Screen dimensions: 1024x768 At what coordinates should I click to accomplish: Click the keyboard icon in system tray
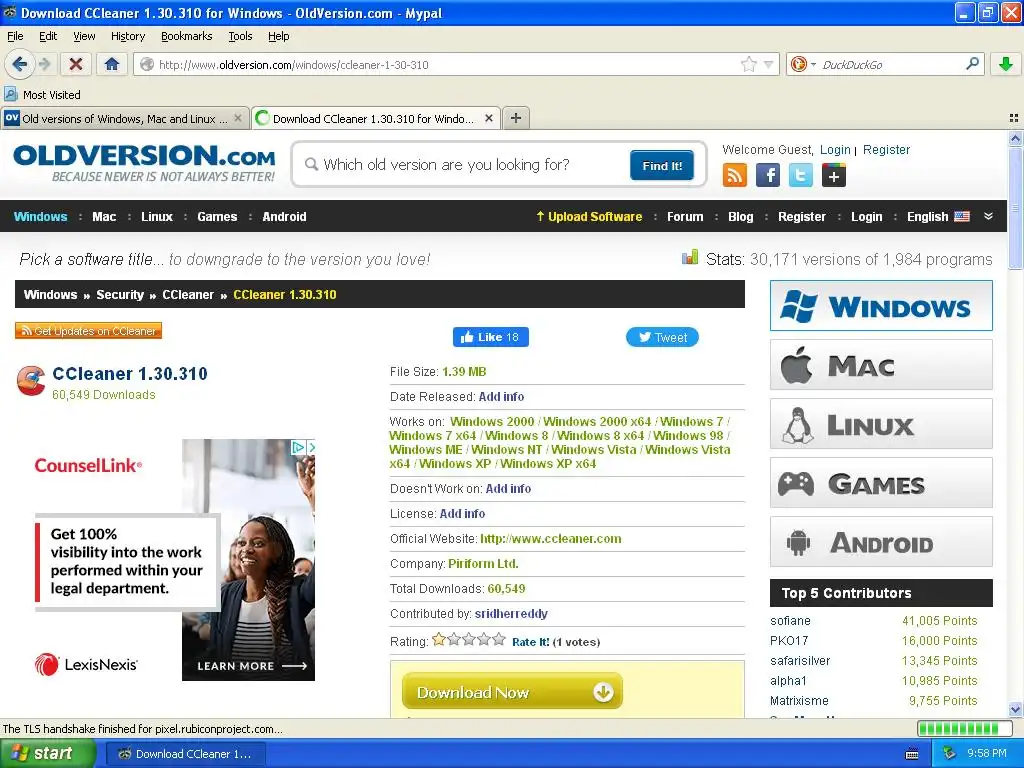[912, 754]
